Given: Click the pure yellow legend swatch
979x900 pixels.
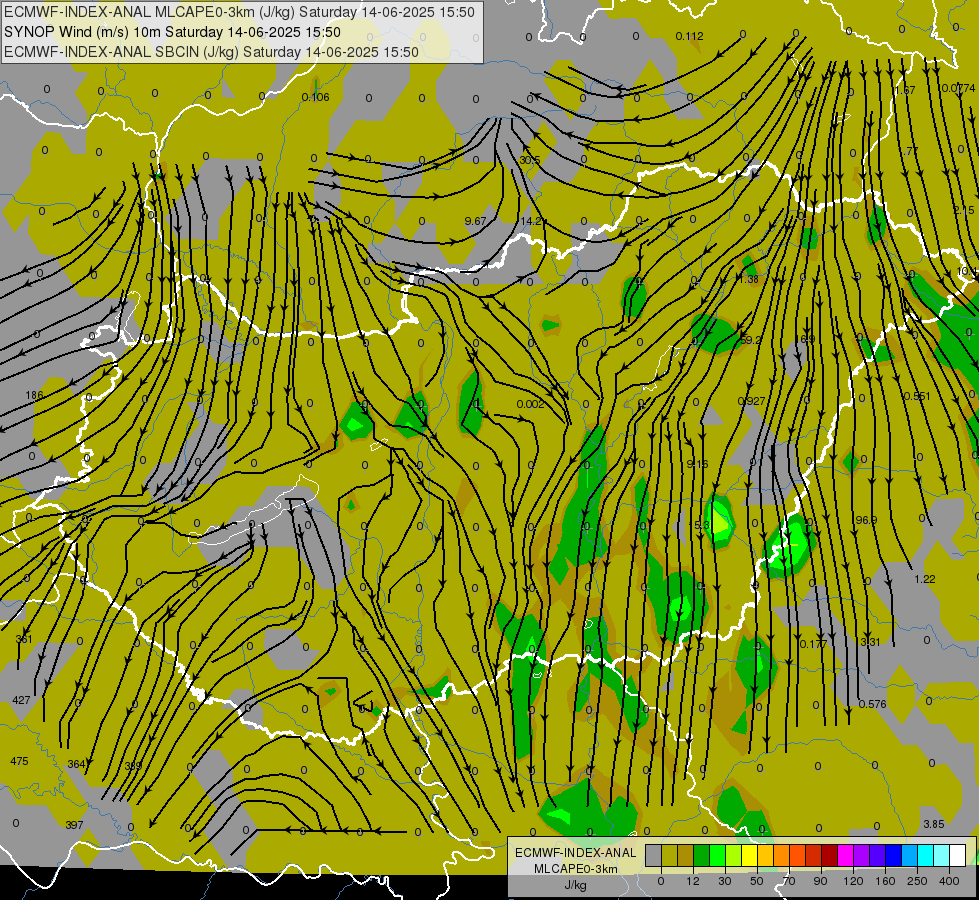Looking at the screenshot, I should pyautogui.click(x=750, y=855).
